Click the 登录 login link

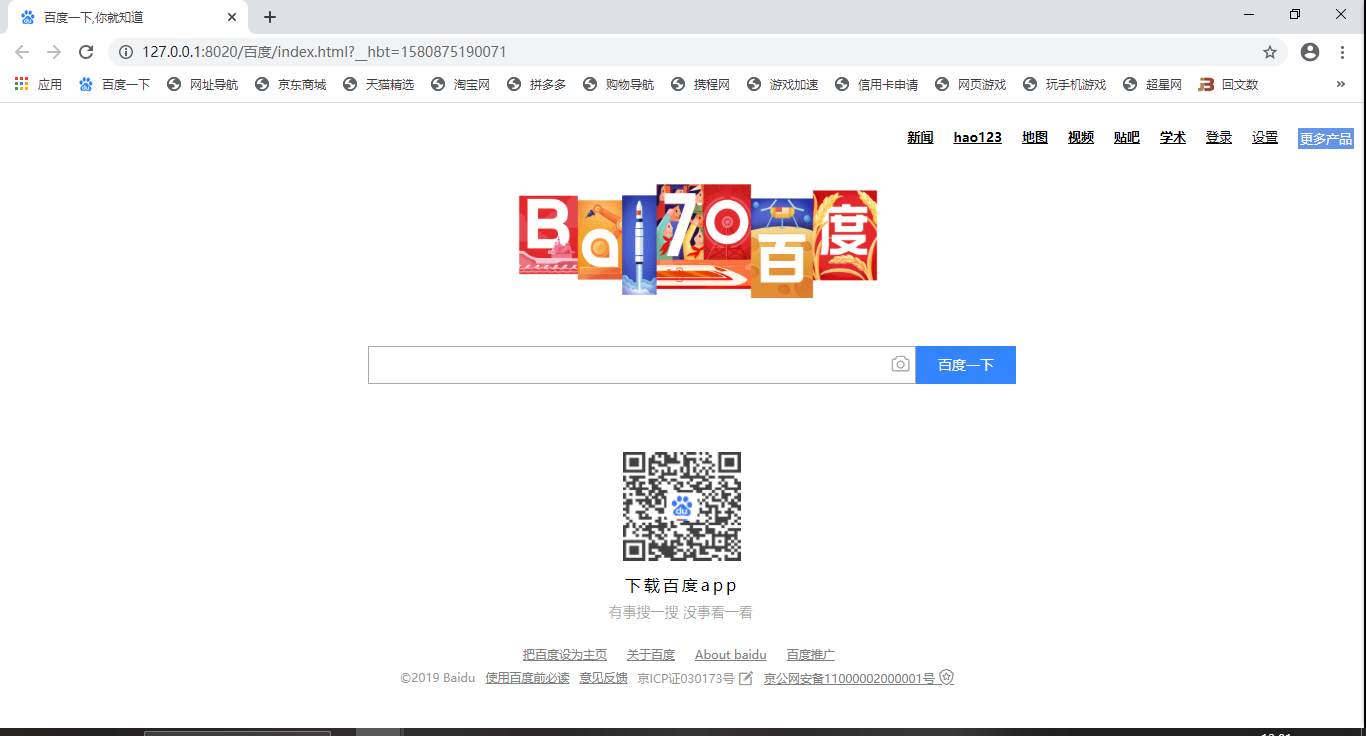[x=1219, y=138]
